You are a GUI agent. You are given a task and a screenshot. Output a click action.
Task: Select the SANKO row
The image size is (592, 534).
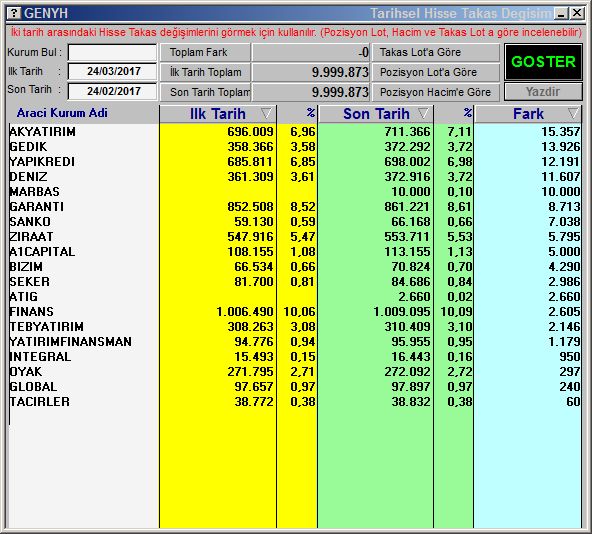pos(295,221)
